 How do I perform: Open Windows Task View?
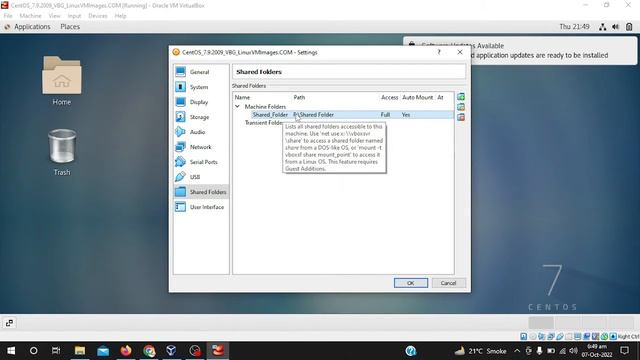[56, 351]
